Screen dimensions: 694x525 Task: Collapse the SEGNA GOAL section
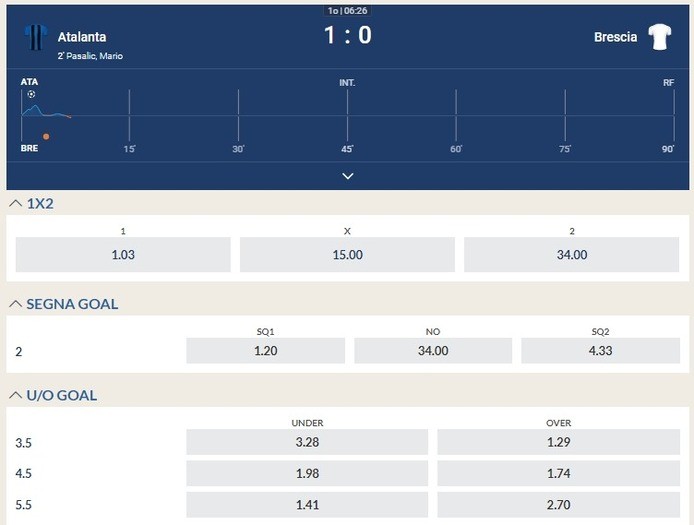pos(15,304)
